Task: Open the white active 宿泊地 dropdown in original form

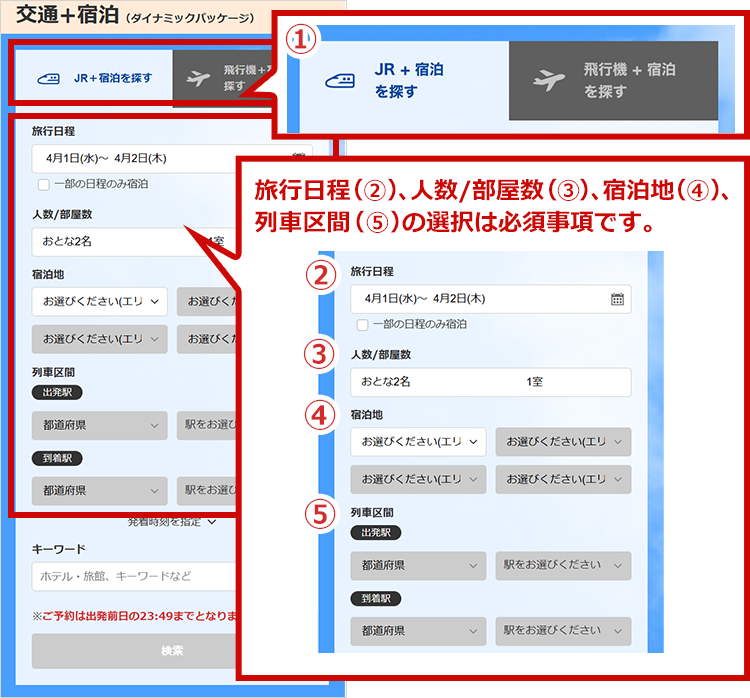Action: 99,301
